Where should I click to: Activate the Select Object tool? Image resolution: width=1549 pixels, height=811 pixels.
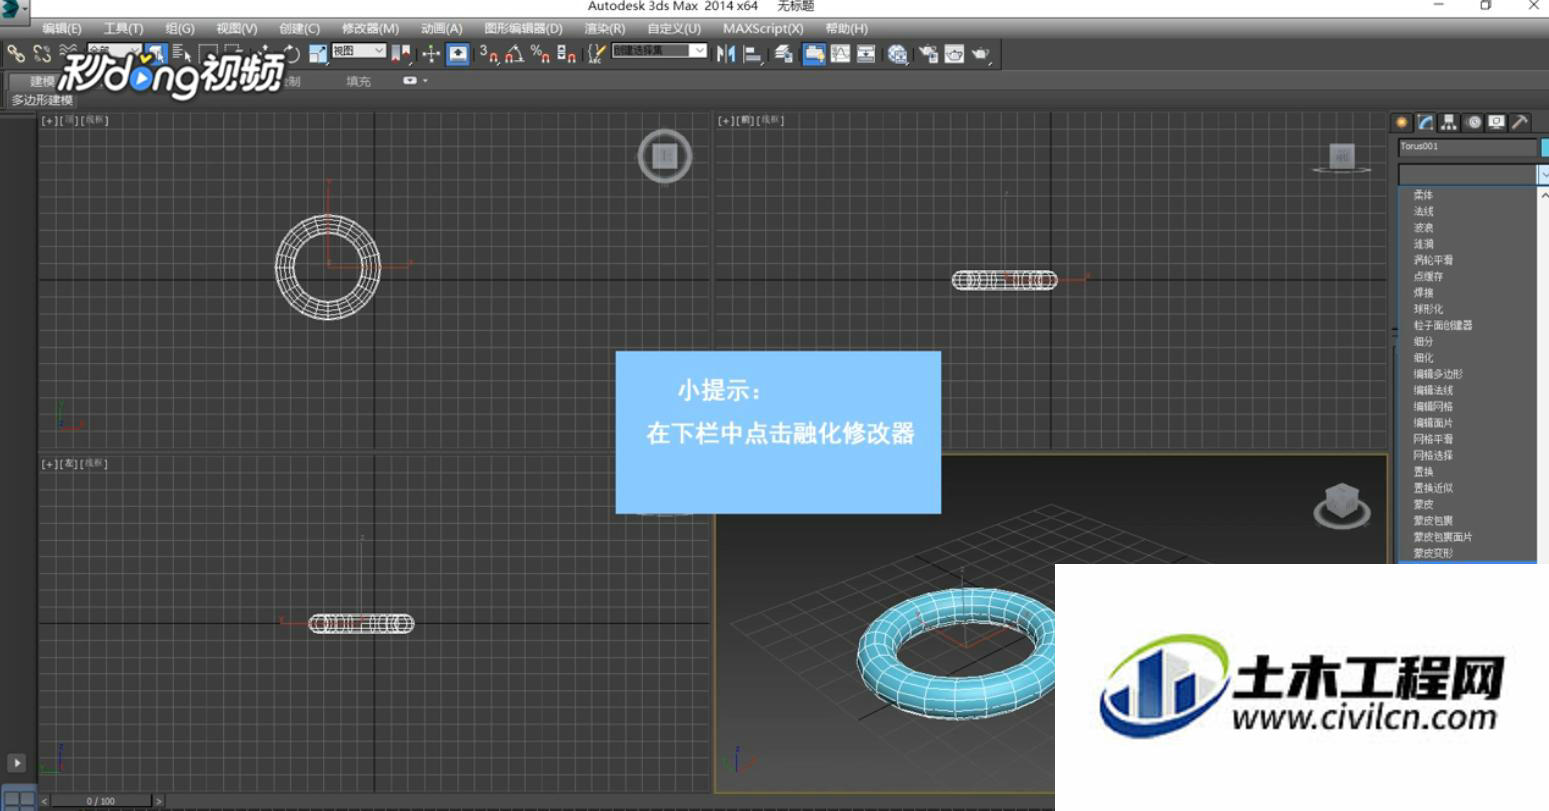[157, 54]
